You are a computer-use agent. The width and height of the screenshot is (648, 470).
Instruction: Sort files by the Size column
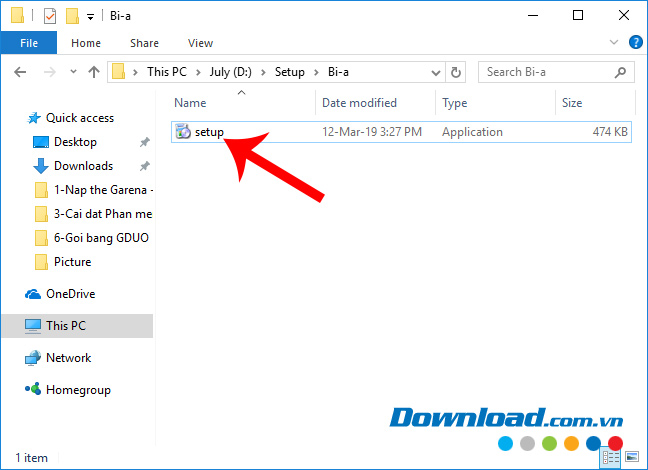pos(572,103)
